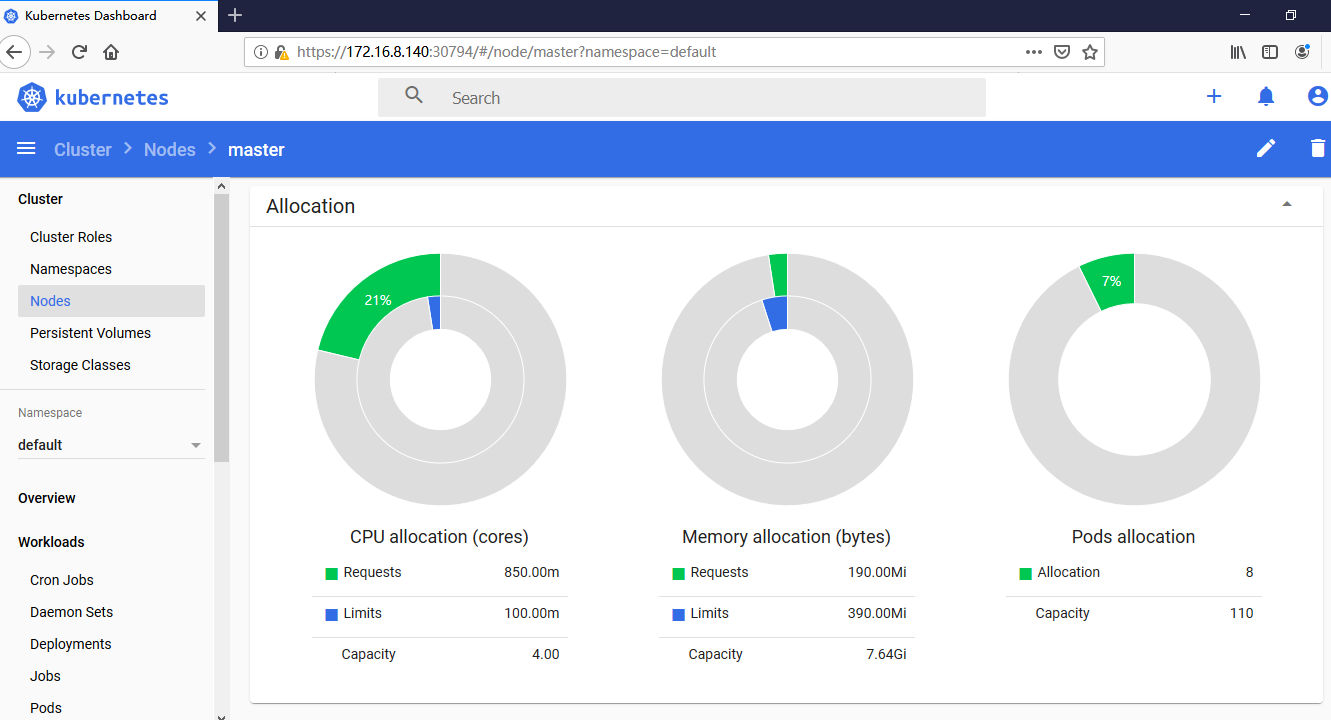Image resolution: width=1331 pixels, height=720 pixels.
Task: Open Deployments in sidebar
Action: coord(71,644)
